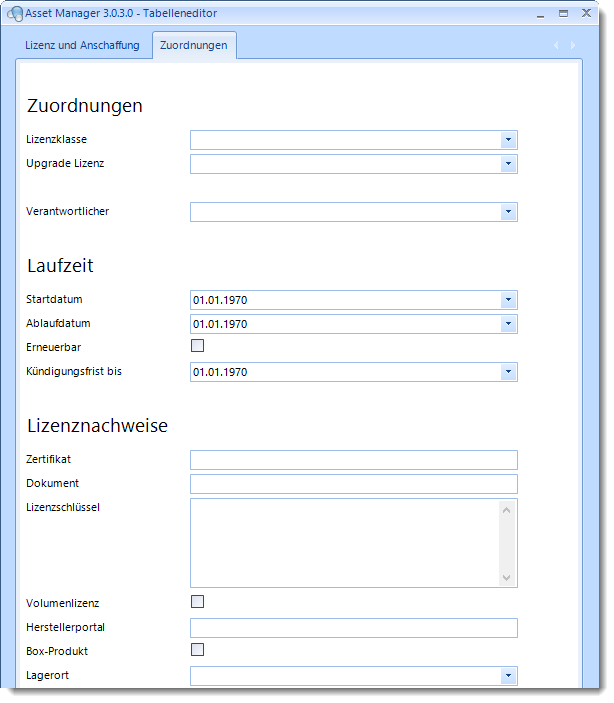Viewport: 614px width, 703px height.
Task: Enable the Erneuerbar checkbox
Action: pyautogui.click(x=197, y=346)
